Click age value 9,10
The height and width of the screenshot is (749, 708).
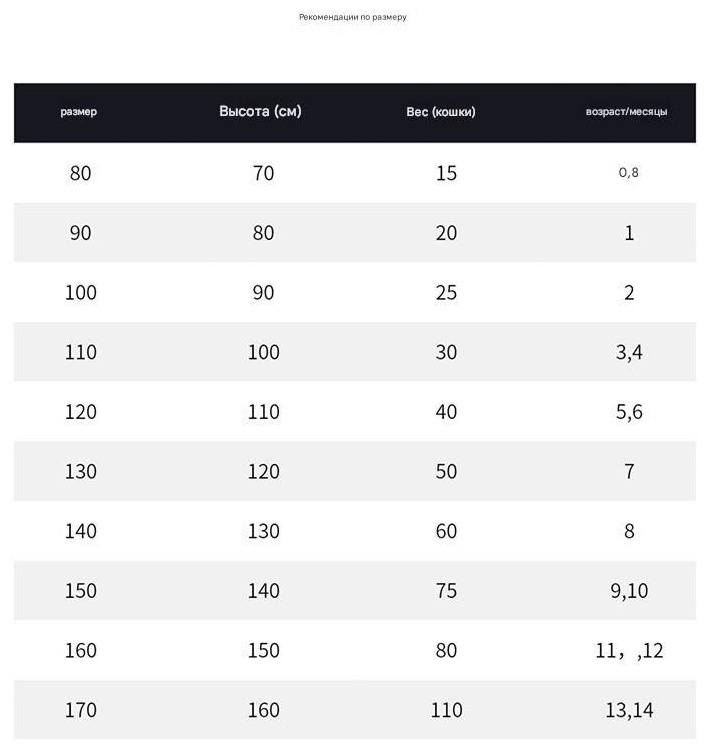point(629,591)
